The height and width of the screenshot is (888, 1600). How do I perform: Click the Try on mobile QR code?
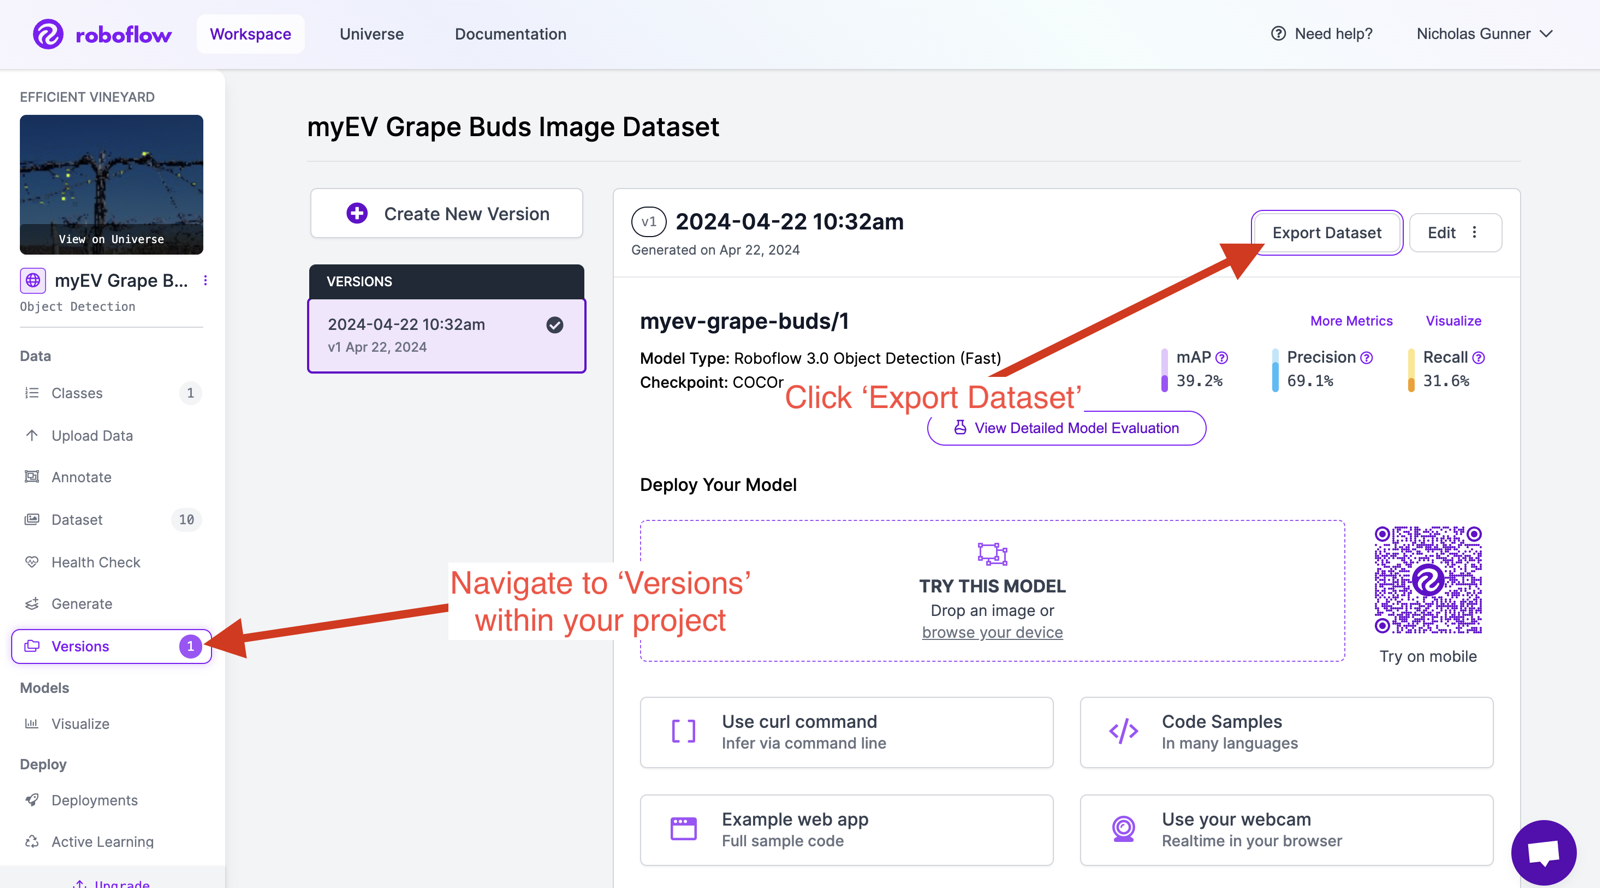[x=1428, y=580]
